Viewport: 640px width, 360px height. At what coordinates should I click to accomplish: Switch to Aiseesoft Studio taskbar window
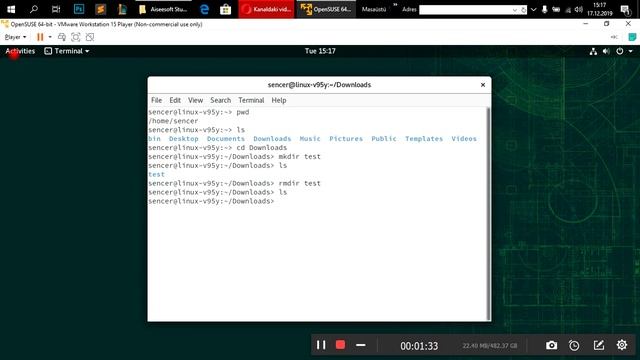pos(164,9)
